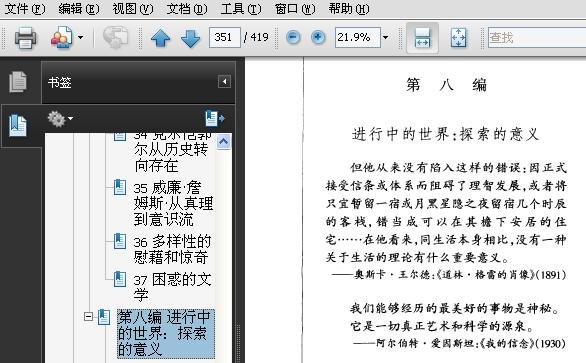Select bookmark 37 困惑的文学
The image size is (586, 363).
click(172, 287)
